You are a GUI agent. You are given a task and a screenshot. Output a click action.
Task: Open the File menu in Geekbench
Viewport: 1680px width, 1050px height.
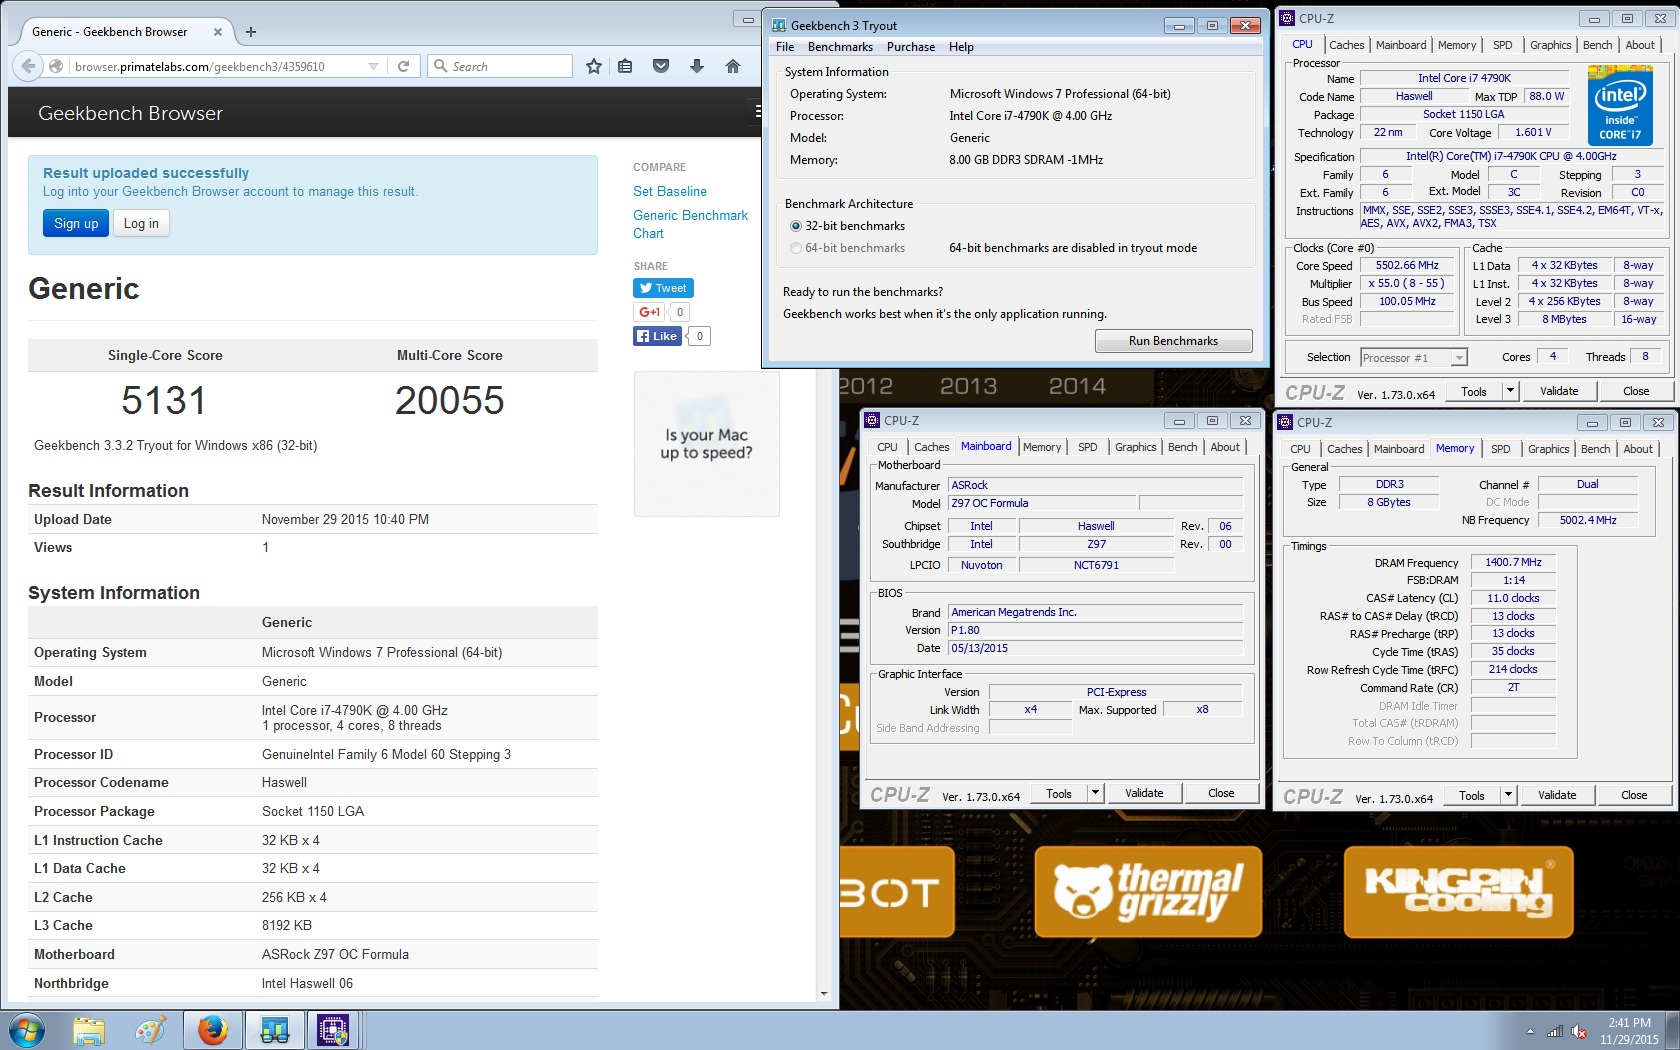click(x=785, y=47)
